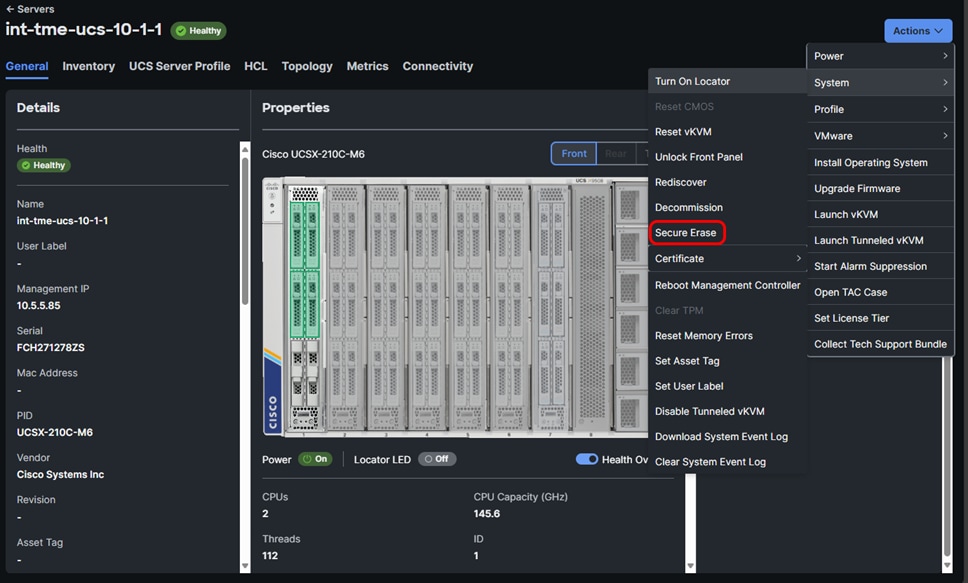Switch to the General tab

point(27,66)
